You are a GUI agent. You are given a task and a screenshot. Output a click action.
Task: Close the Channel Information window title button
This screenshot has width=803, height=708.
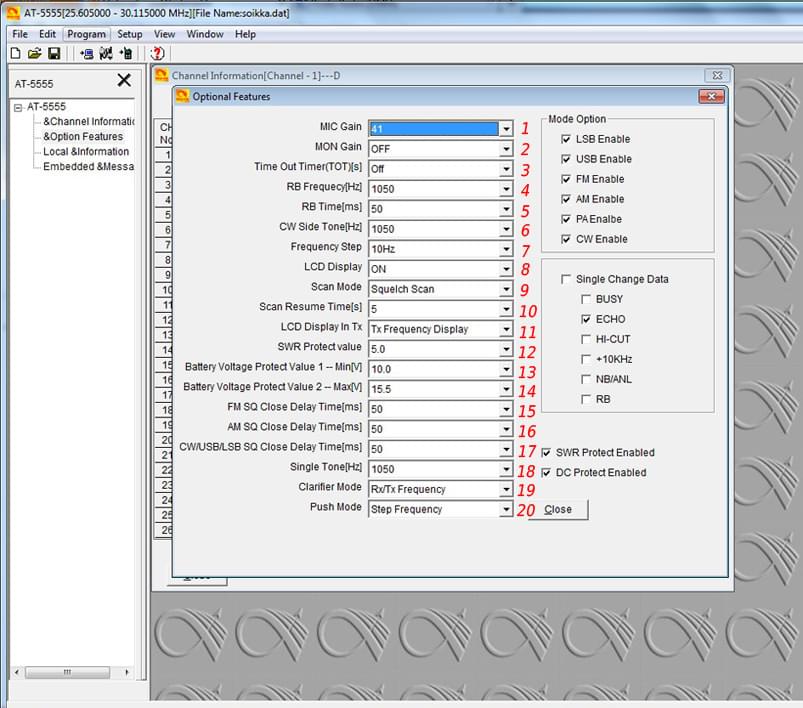point(717,75)
